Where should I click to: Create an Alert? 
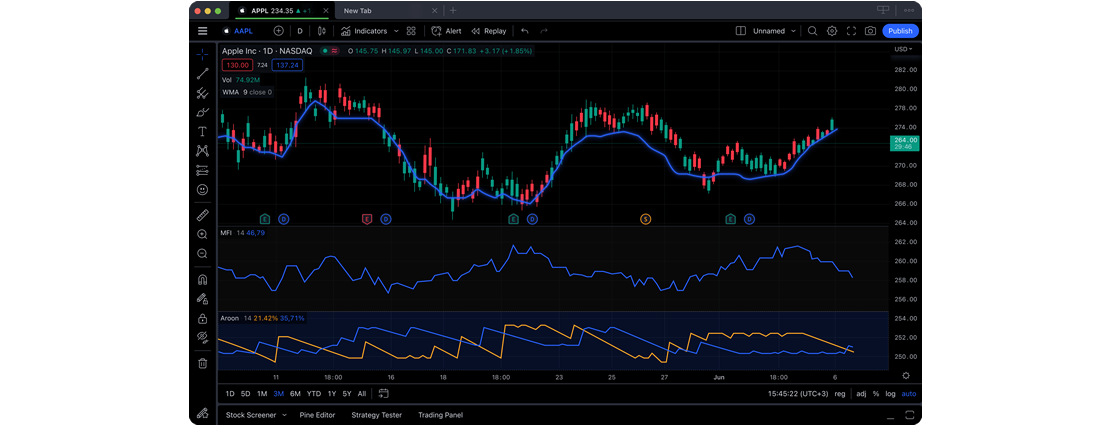(447, 31)
